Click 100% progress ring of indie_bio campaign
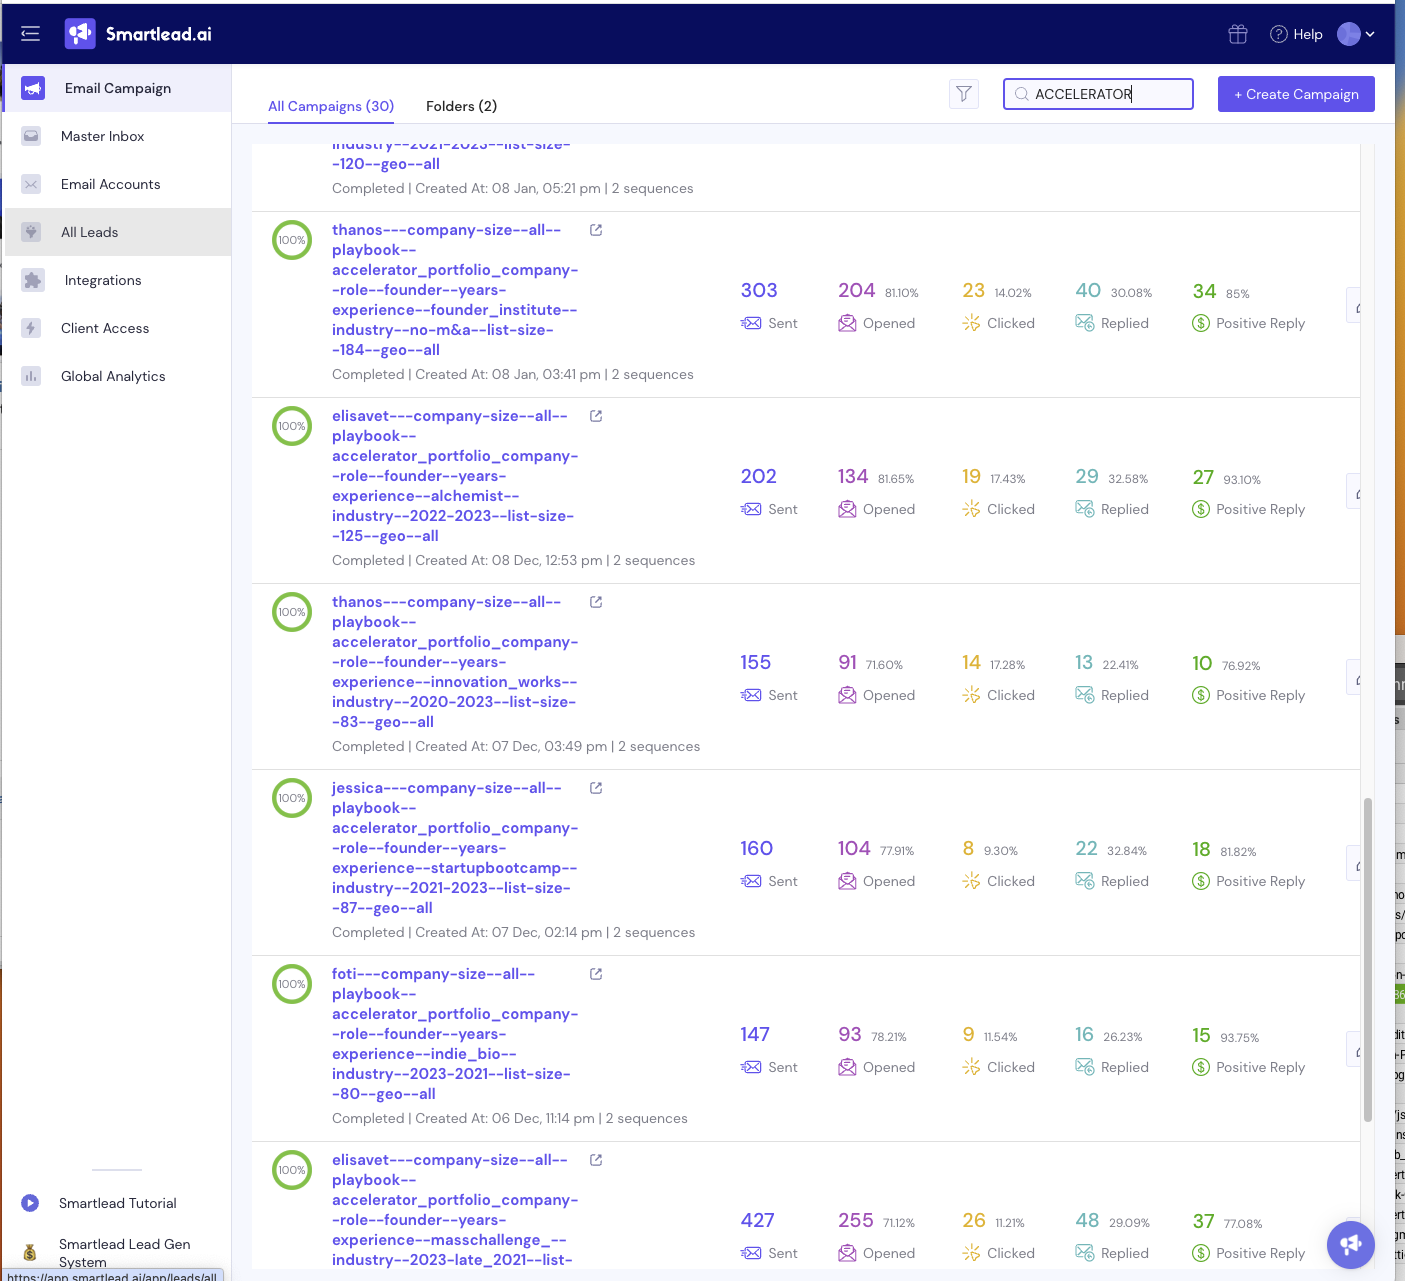This screenshot has width=1405, height=1281. (292, 984)
